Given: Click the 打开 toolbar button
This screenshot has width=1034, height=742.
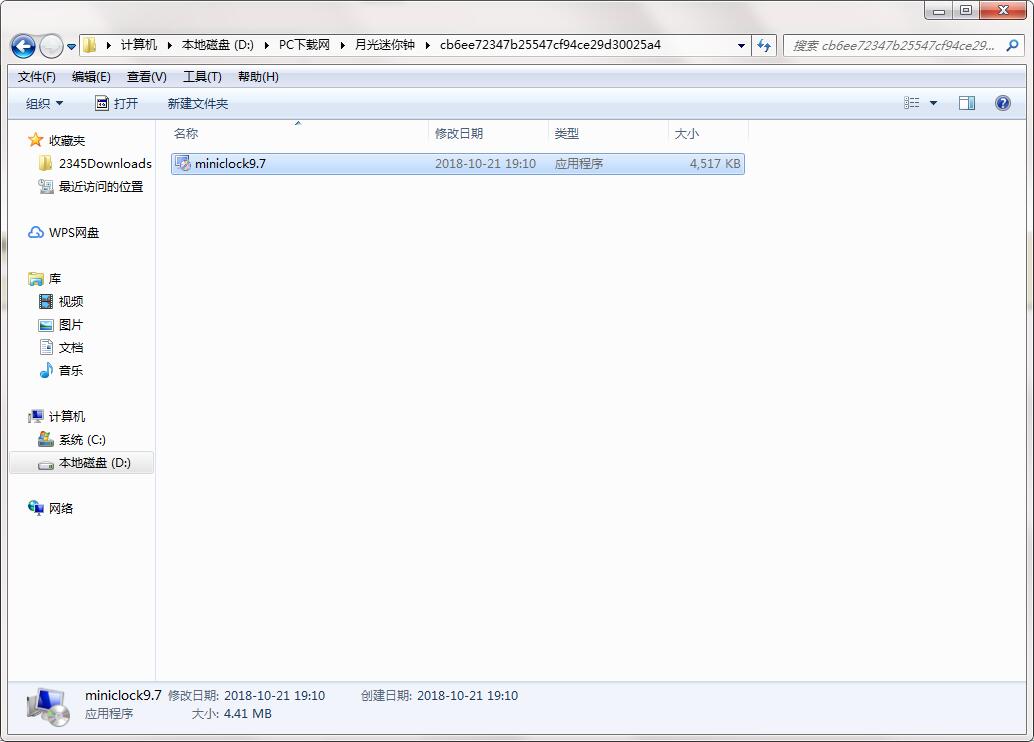Looking at the screenshot, I should pyautogui.click(x=117, y=104).
